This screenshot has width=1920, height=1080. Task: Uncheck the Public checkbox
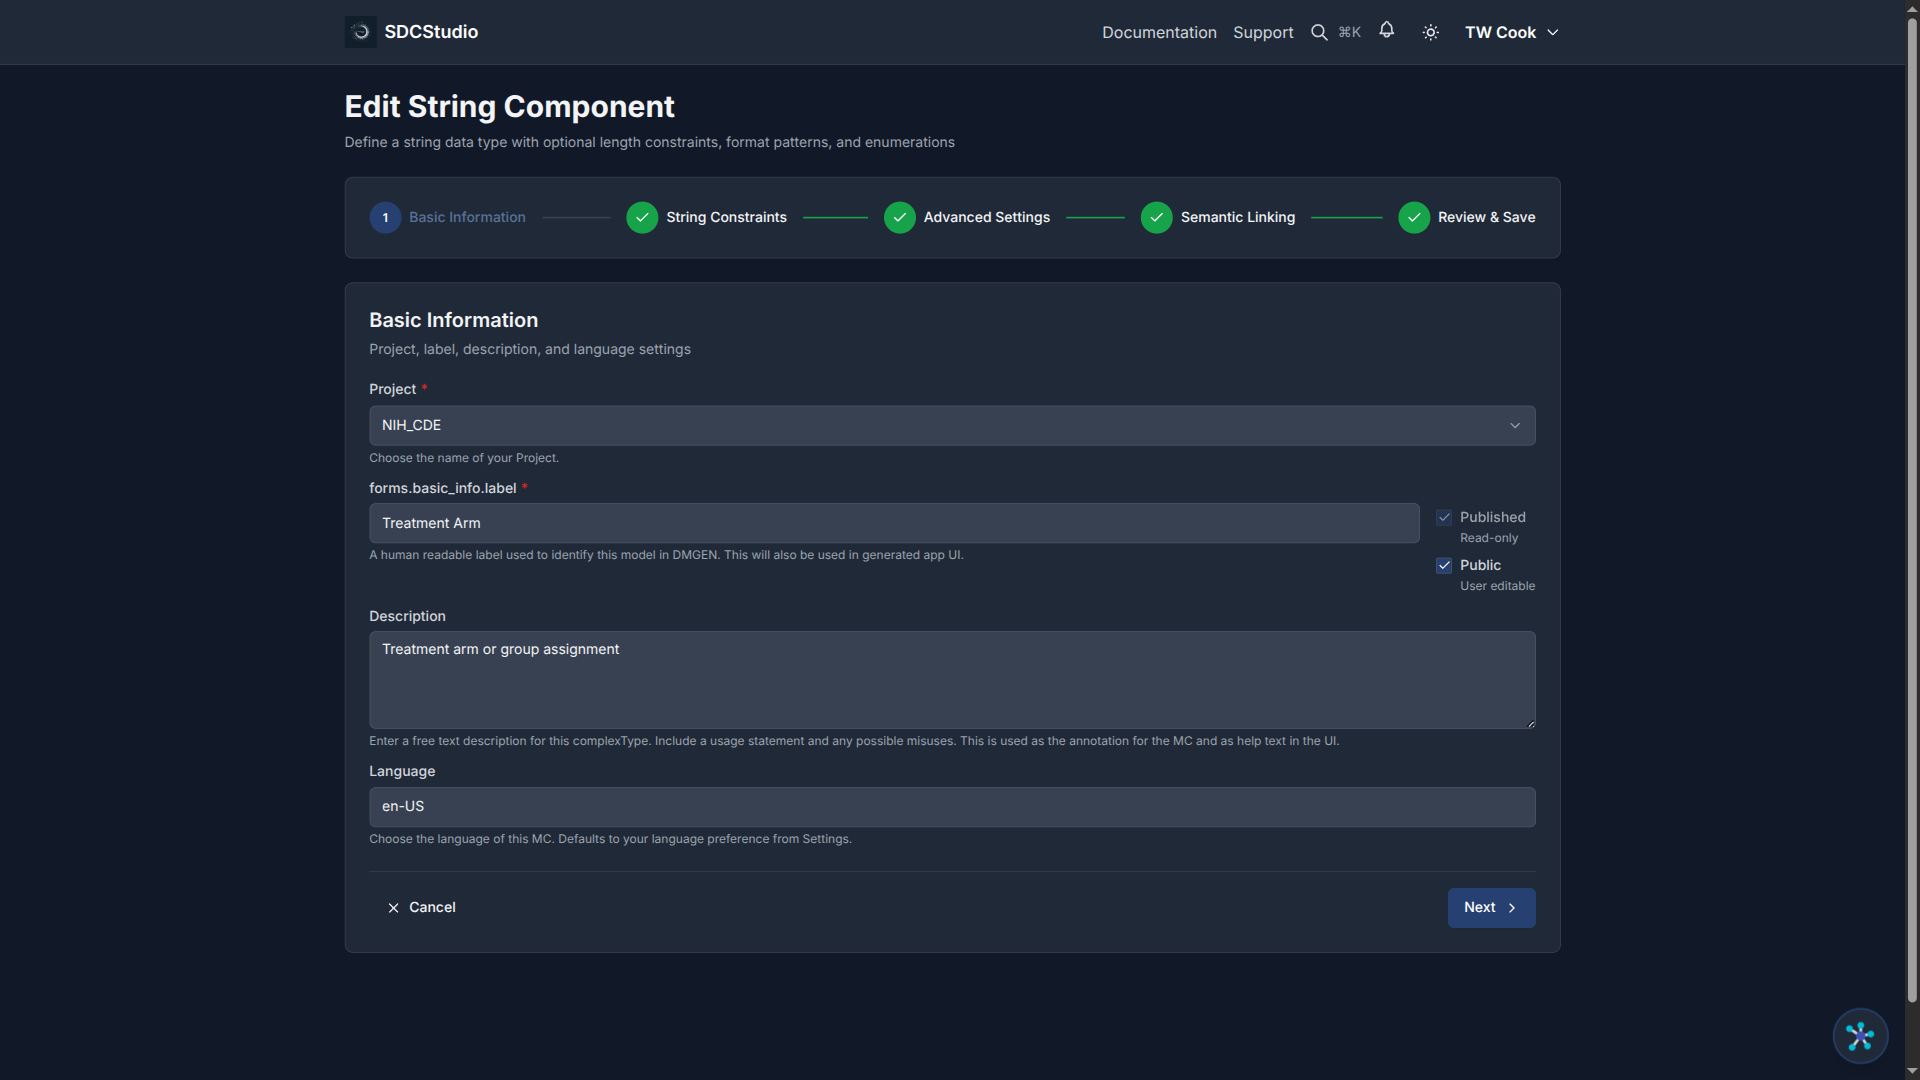1444,565
